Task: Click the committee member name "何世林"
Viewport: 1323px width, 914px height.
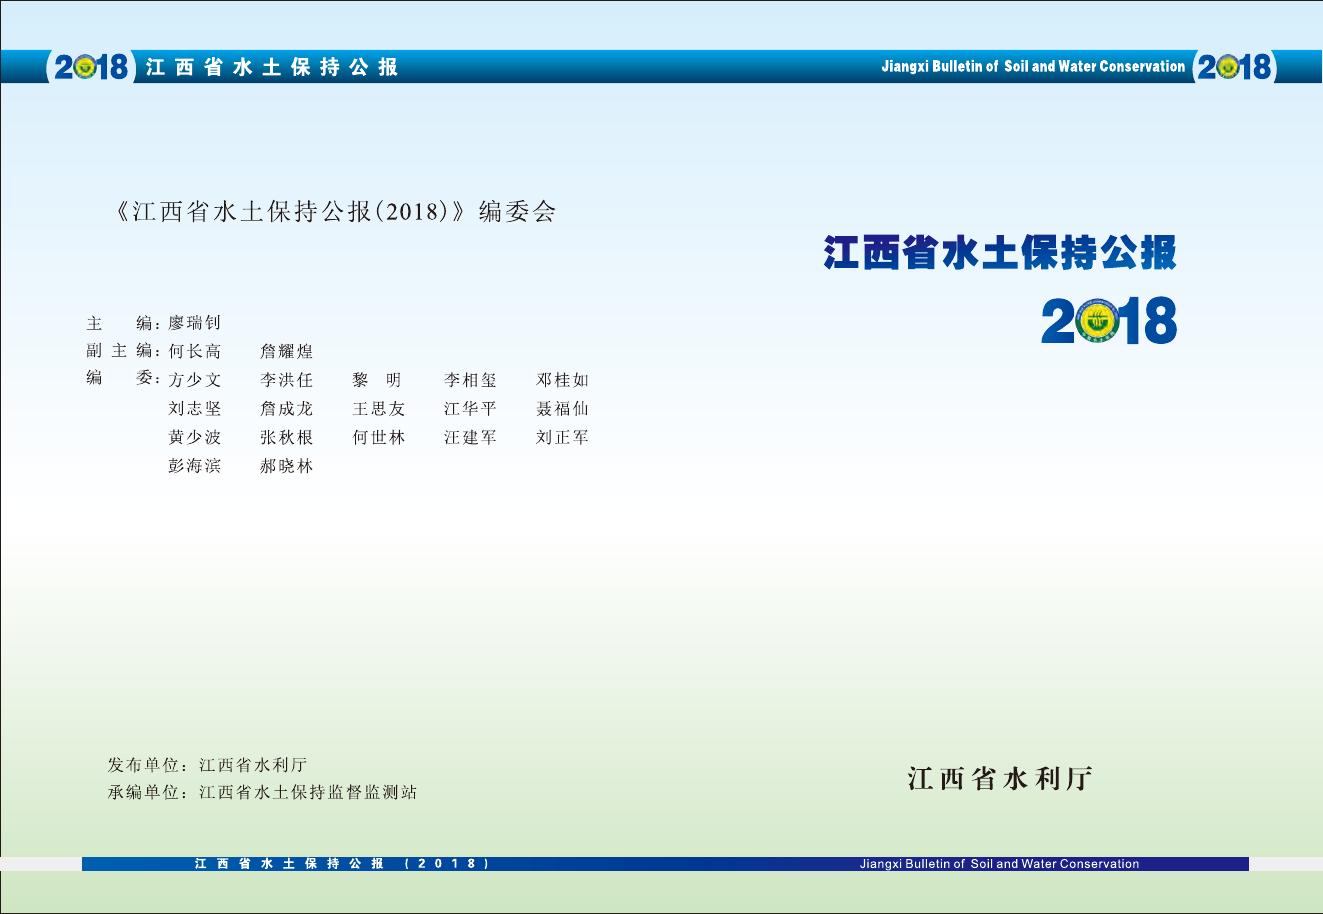Action: click(x=378, y=437)
